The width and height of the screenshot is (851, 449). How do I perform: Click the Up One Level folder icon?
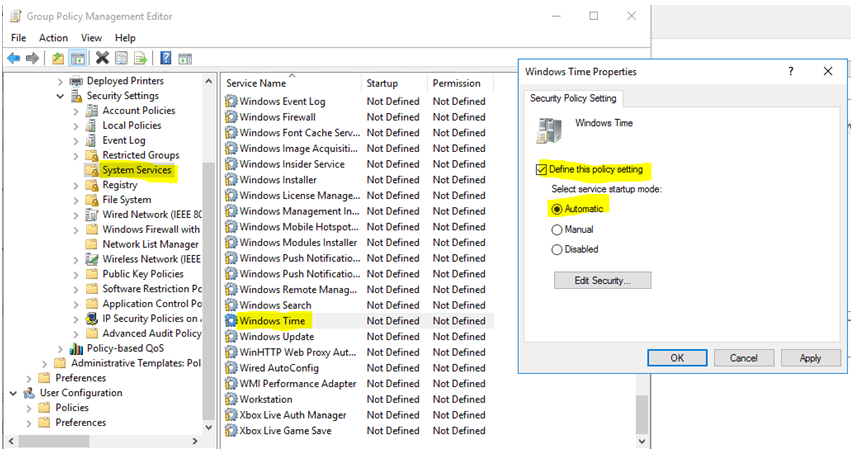coord(58,59)
